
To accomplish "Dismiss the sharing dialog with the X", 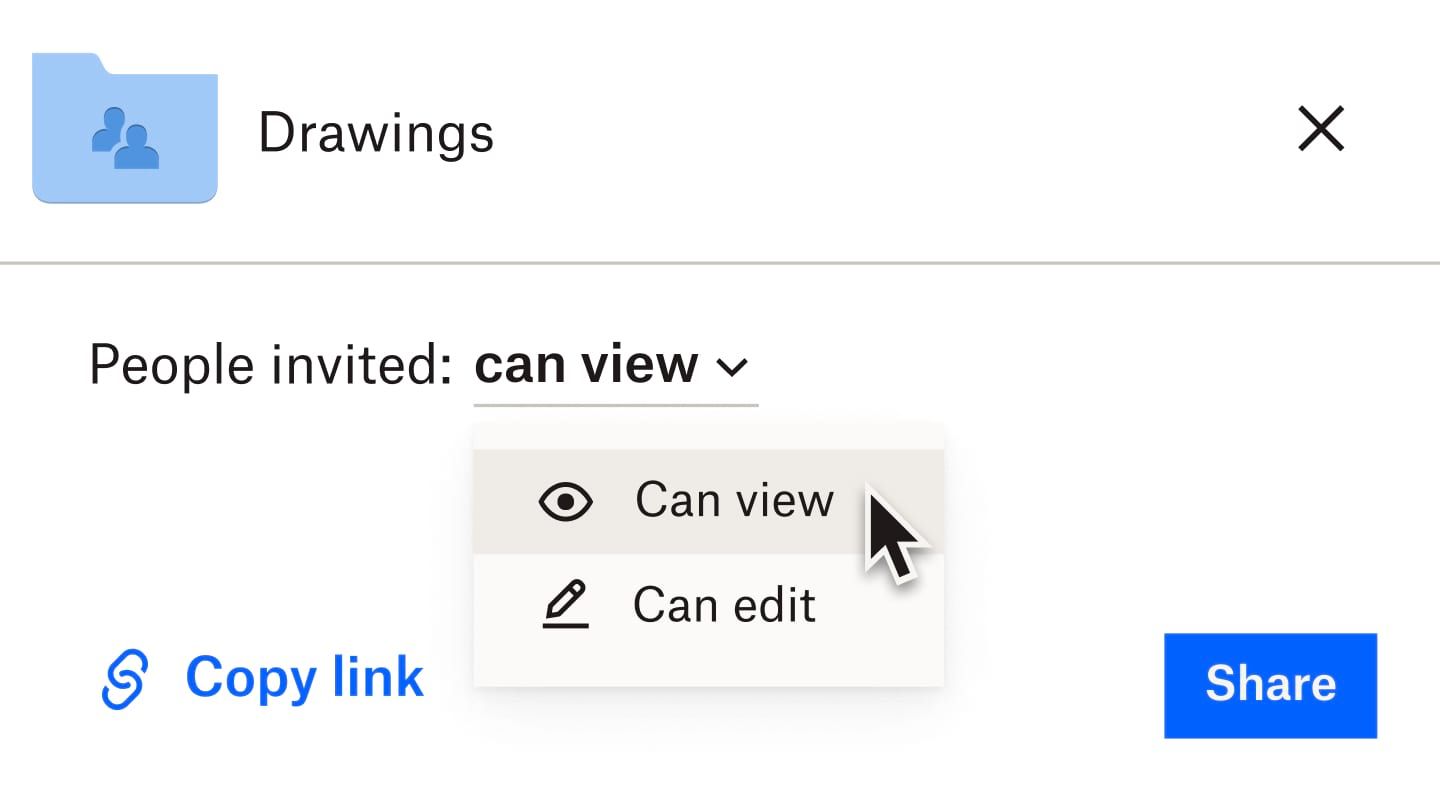I will click(x=1321, y=129).
